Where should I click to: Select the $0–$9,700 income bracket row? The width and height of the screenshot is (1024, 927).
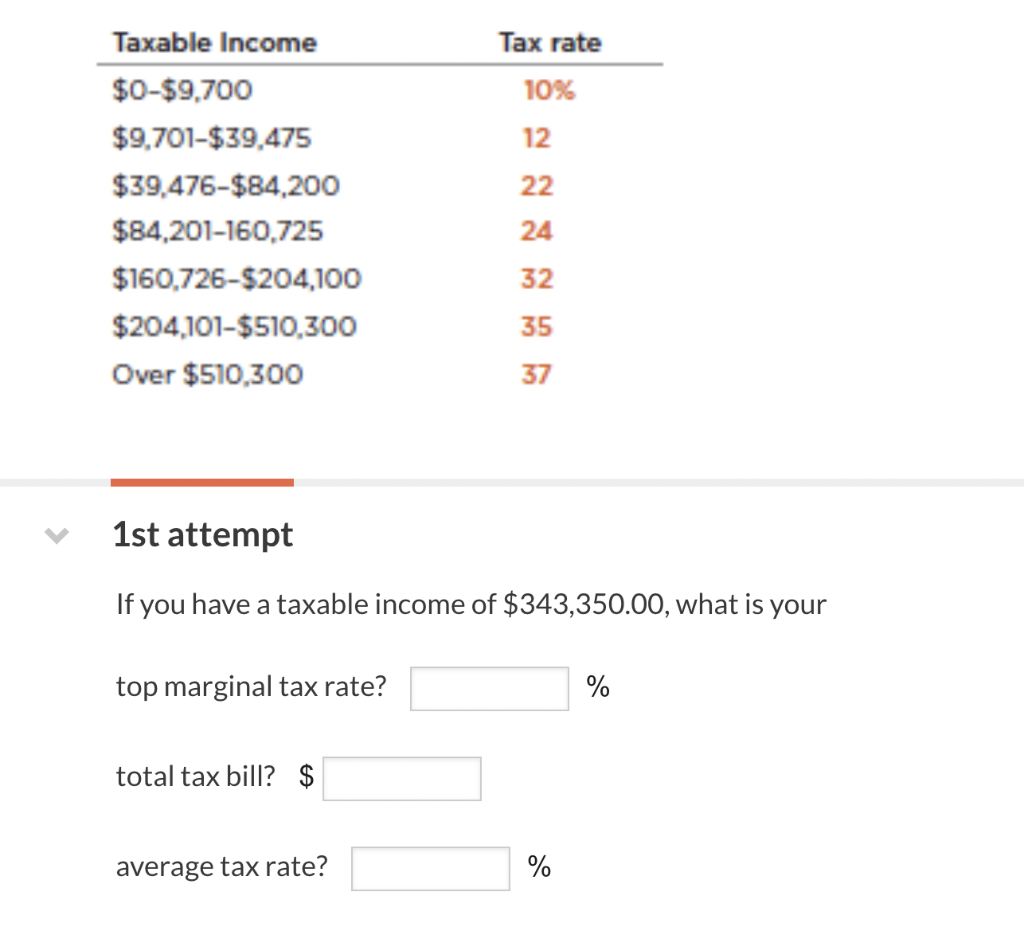point(183,90)
